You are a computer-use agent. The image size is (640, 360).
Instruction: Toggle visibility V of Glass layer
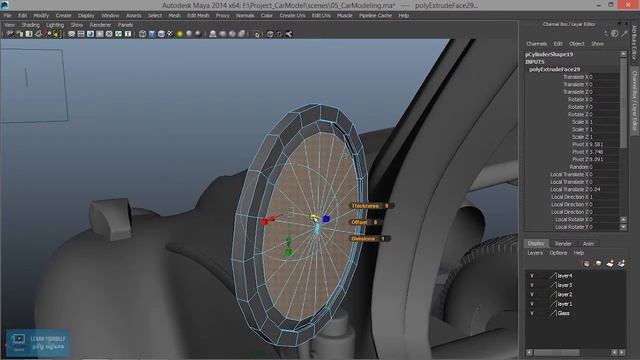(x=532, y=313)
